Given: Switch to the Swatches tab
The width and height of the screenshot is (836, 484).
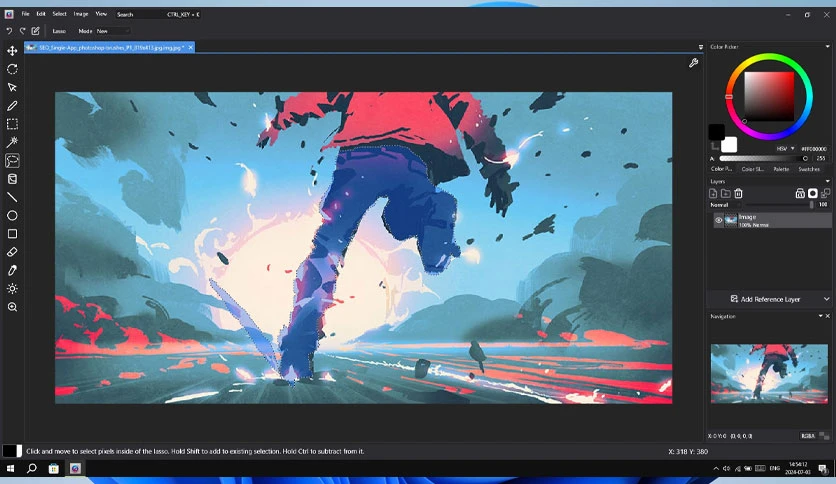Looking at the screenshot, I should [809, 169].
